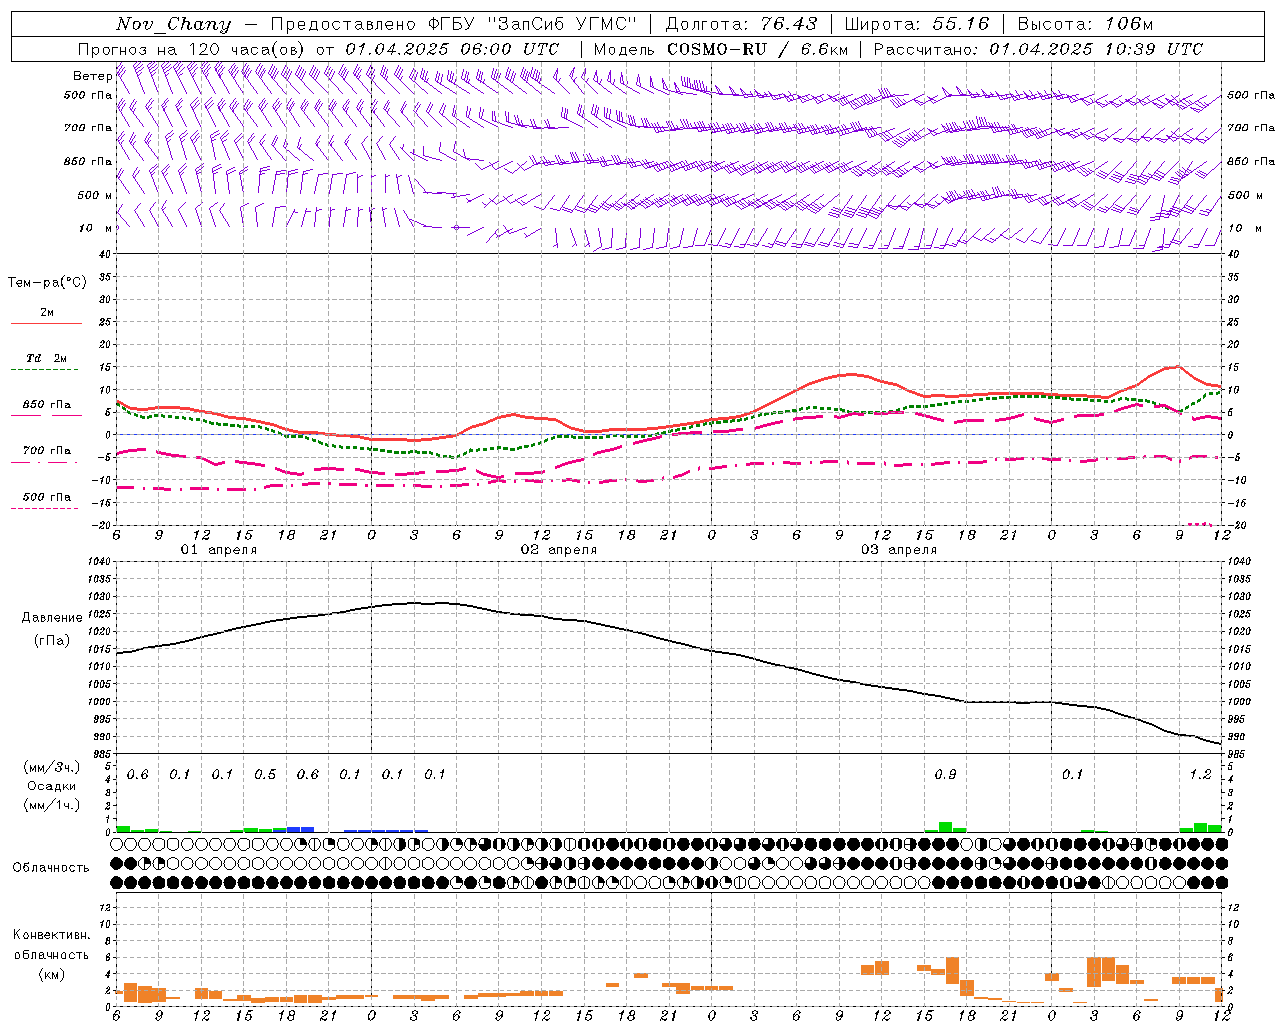Click the 0.5 precipitation amount value

click(265, 775)
